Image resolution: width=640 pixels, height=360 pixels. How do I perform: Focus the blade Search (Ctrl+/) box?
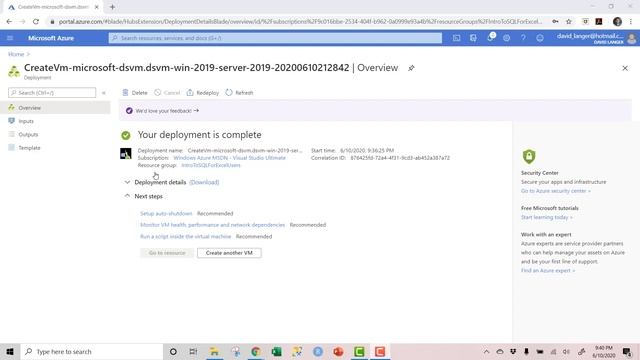point(52,93)
